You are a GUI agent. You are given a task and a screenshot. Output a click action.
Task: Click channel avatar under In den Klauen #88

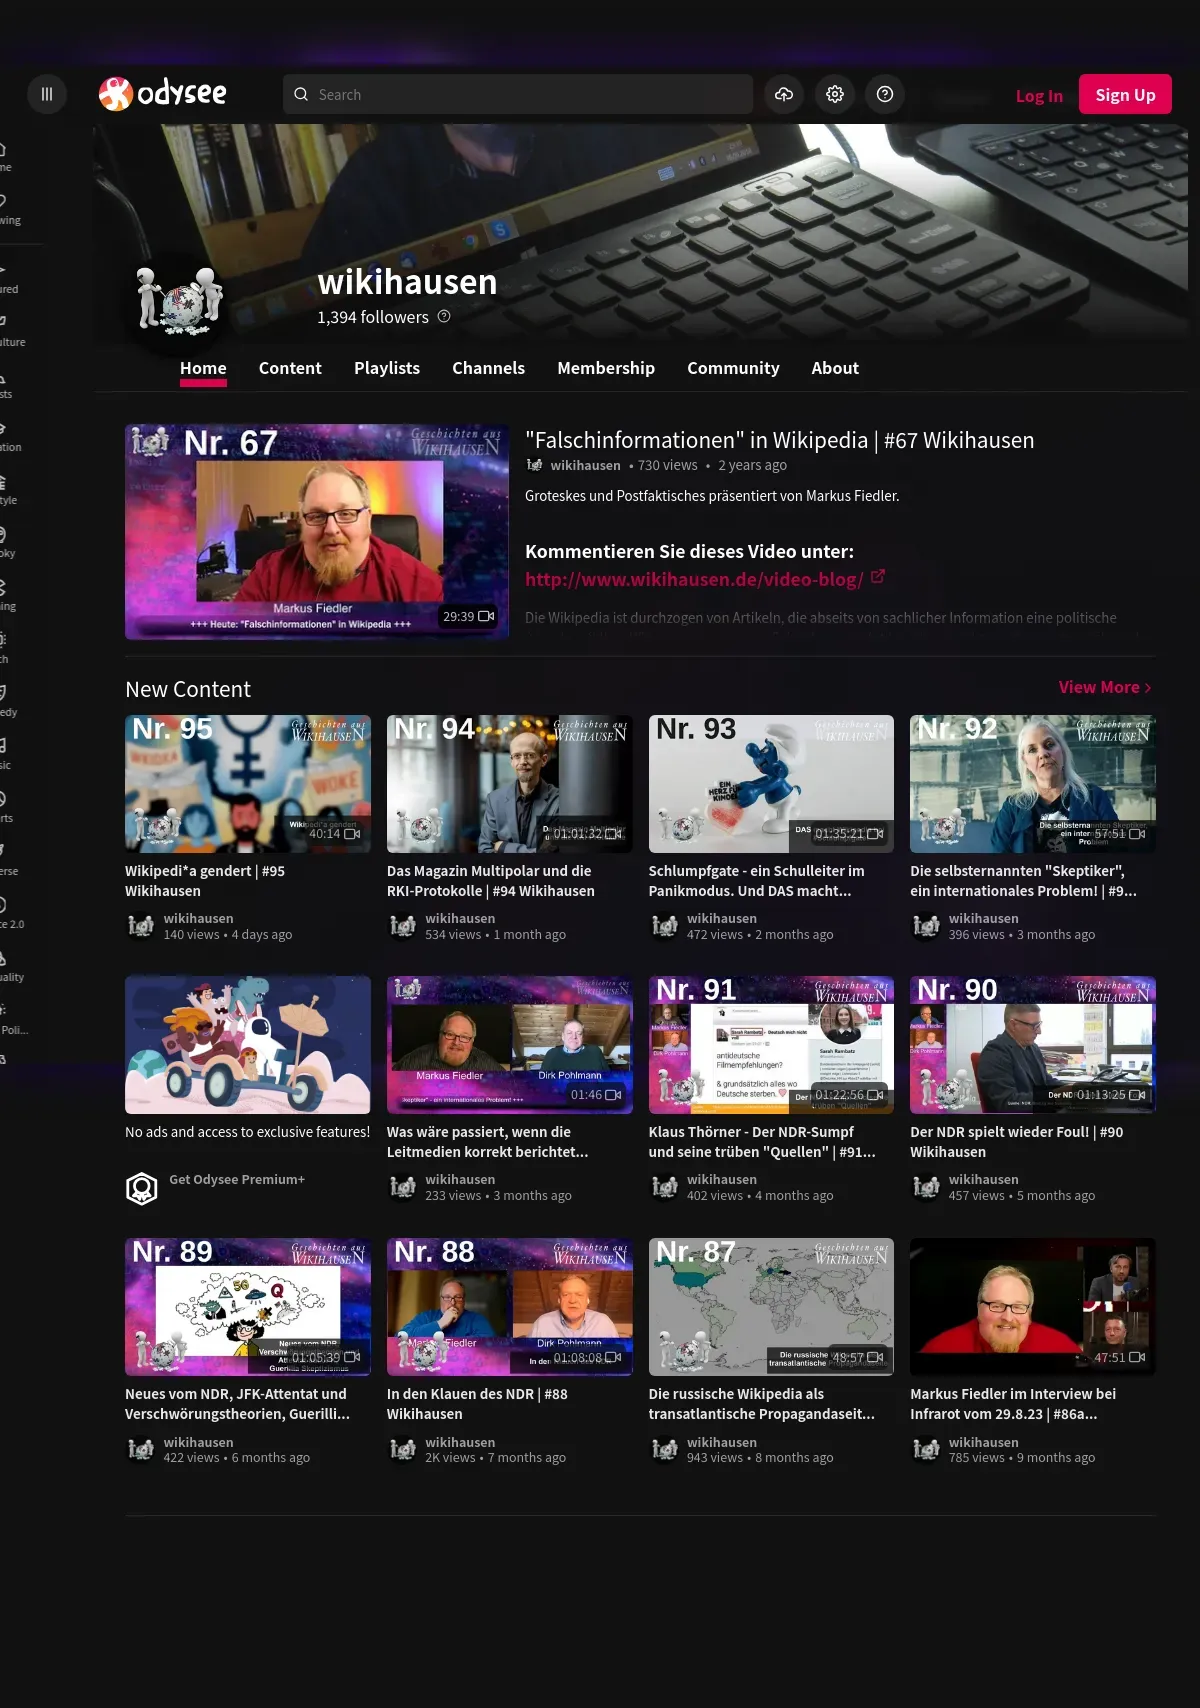(403, 1449)
